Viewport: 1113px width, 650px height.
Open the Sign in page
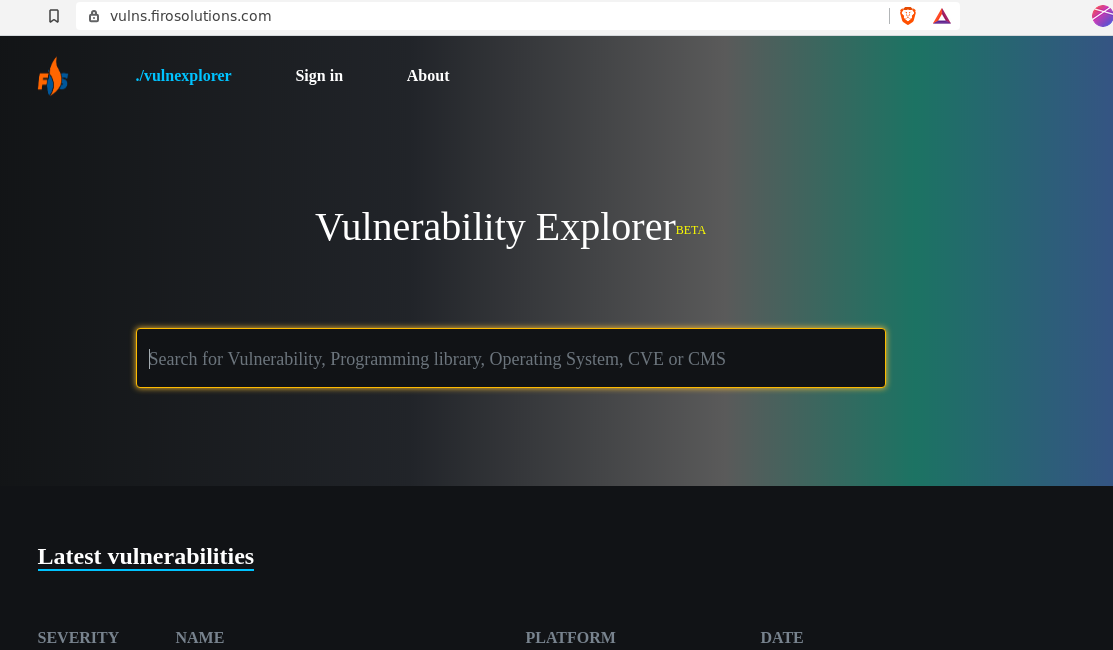[x=319, y=75]
